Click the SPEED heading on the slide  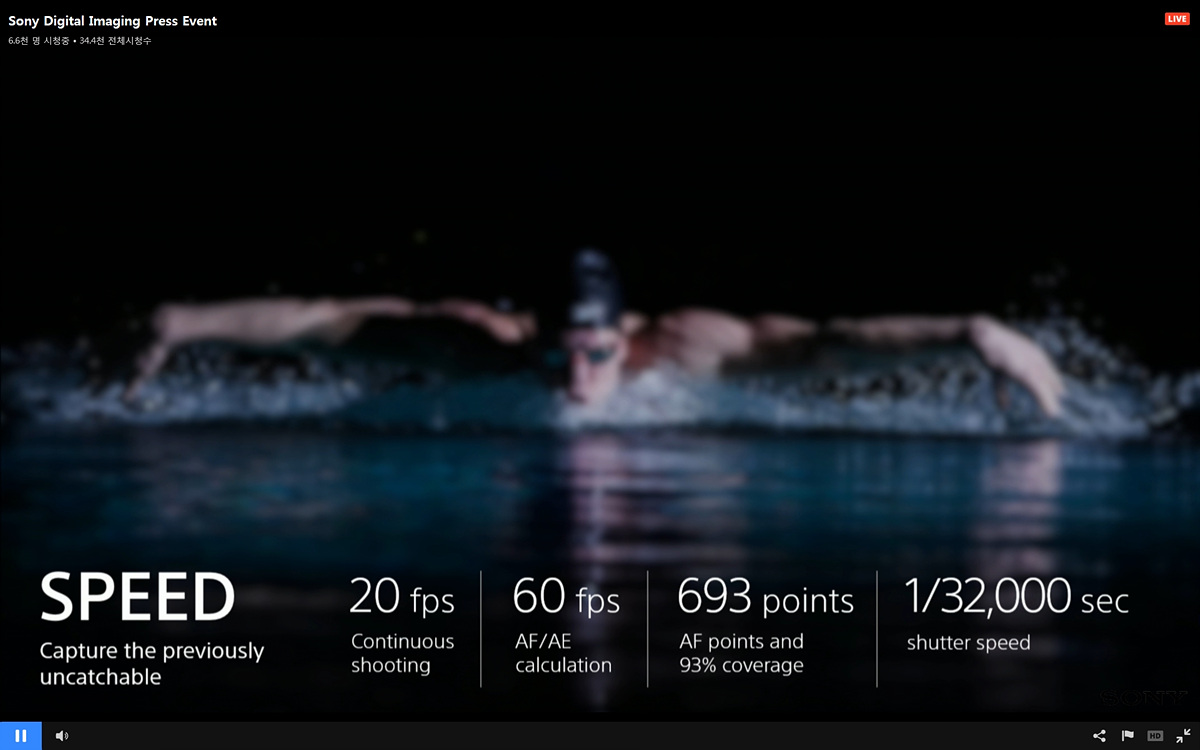point(137,598)
